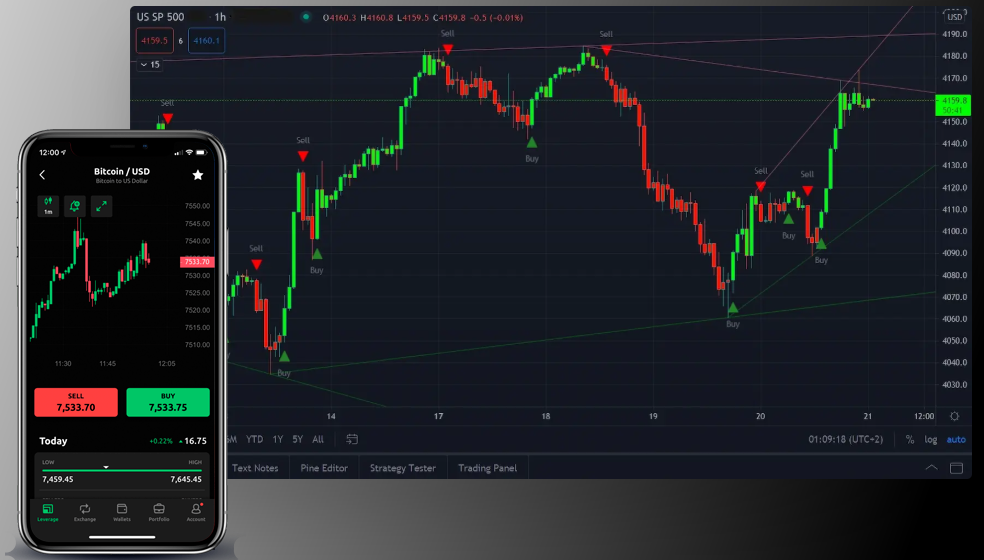Open the US SP 500 symbol selector

coord(160,17)
